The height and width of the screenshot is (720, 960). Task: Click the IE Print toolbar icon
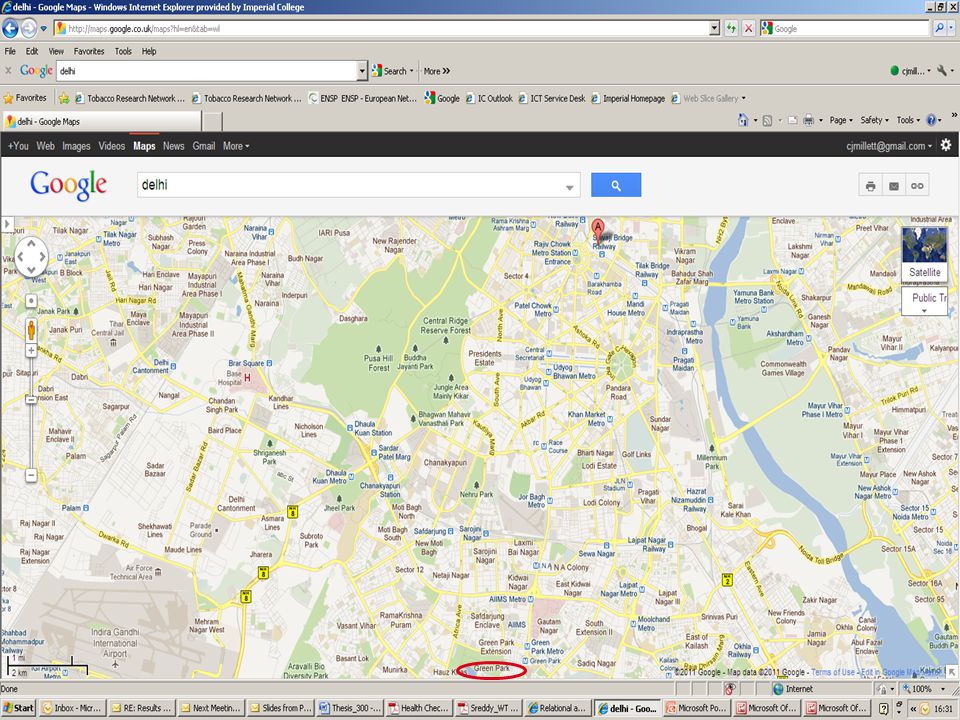pos(808,120)
